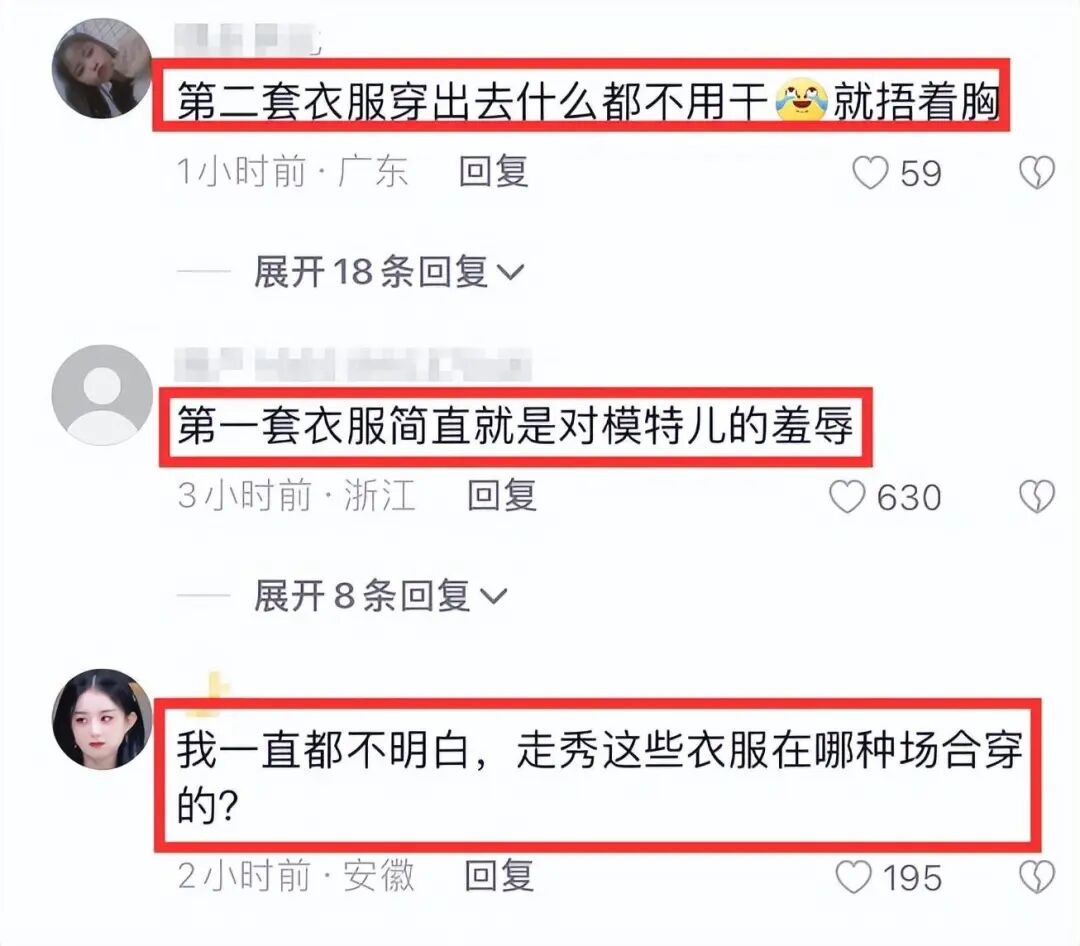Reply to the Anhui comment
Viewport: 1080px width, 946px height.
pyautogui.click(x=499, y=876)
